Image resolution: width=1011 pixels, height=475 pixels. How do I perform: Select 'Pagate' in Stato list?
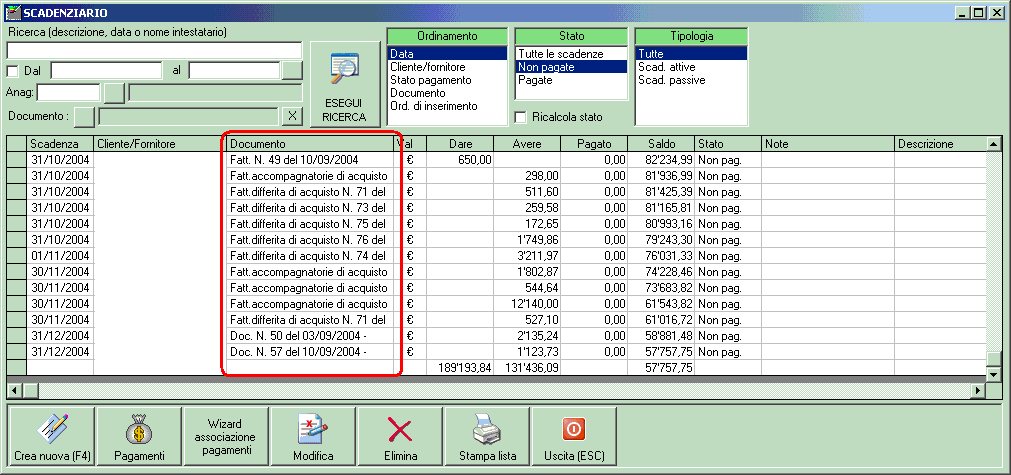coord(535,80)
